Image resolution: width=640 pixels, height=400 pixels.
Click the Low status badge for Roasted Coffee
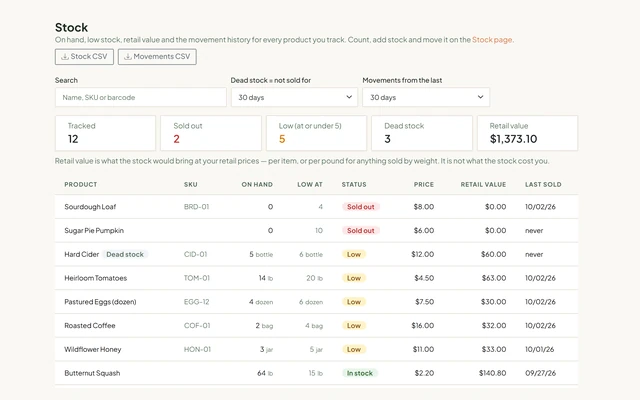click(x=354, y=325)
